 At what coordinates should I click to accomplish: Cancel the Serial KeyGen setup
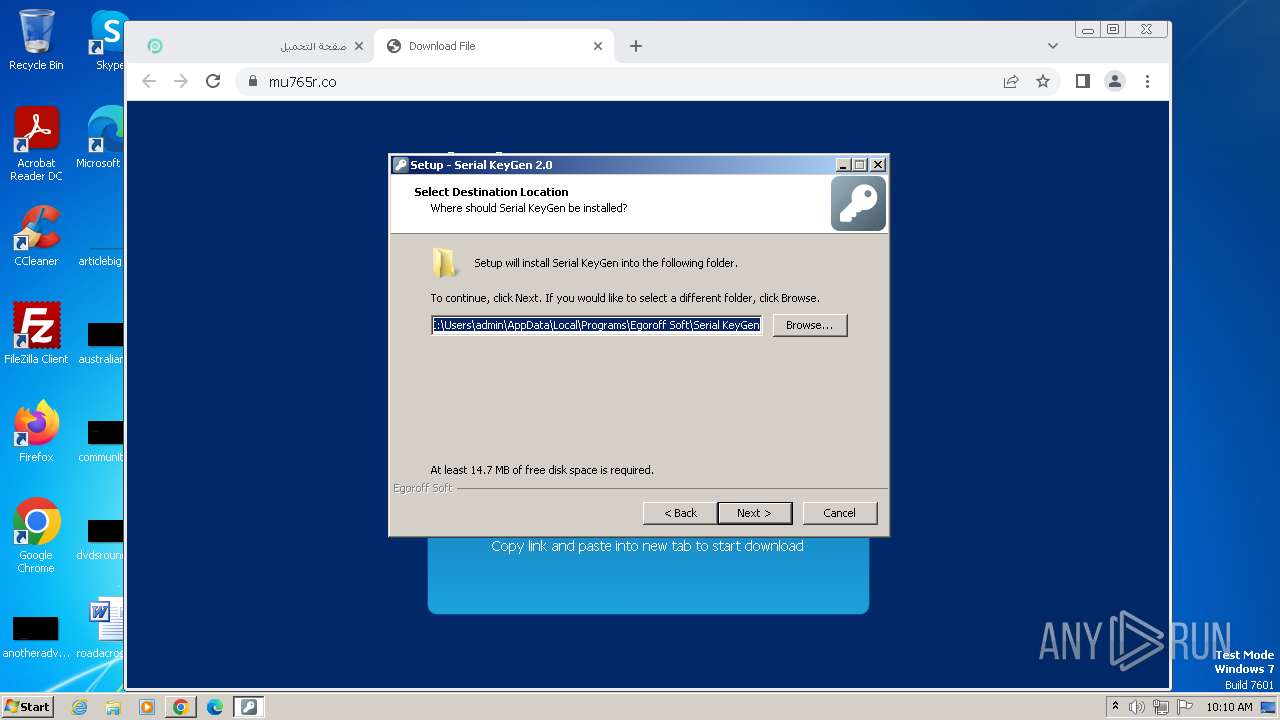pyautogui.click(x=840, y=513)
